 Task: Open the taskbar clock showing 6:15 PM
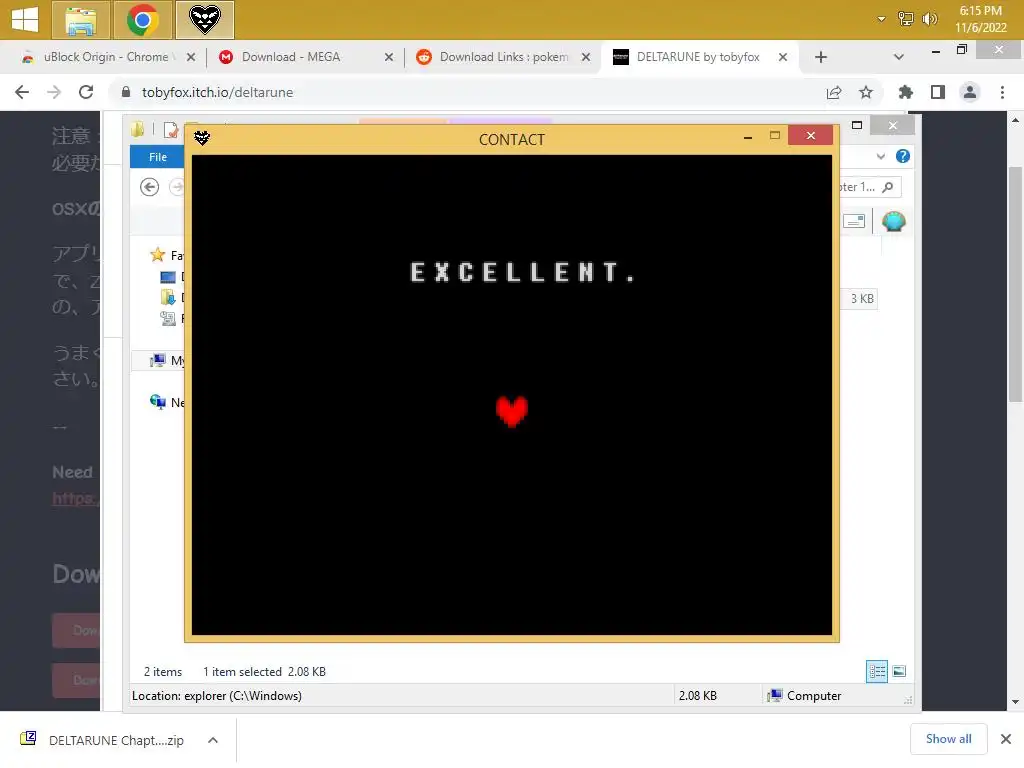point(980,19)
